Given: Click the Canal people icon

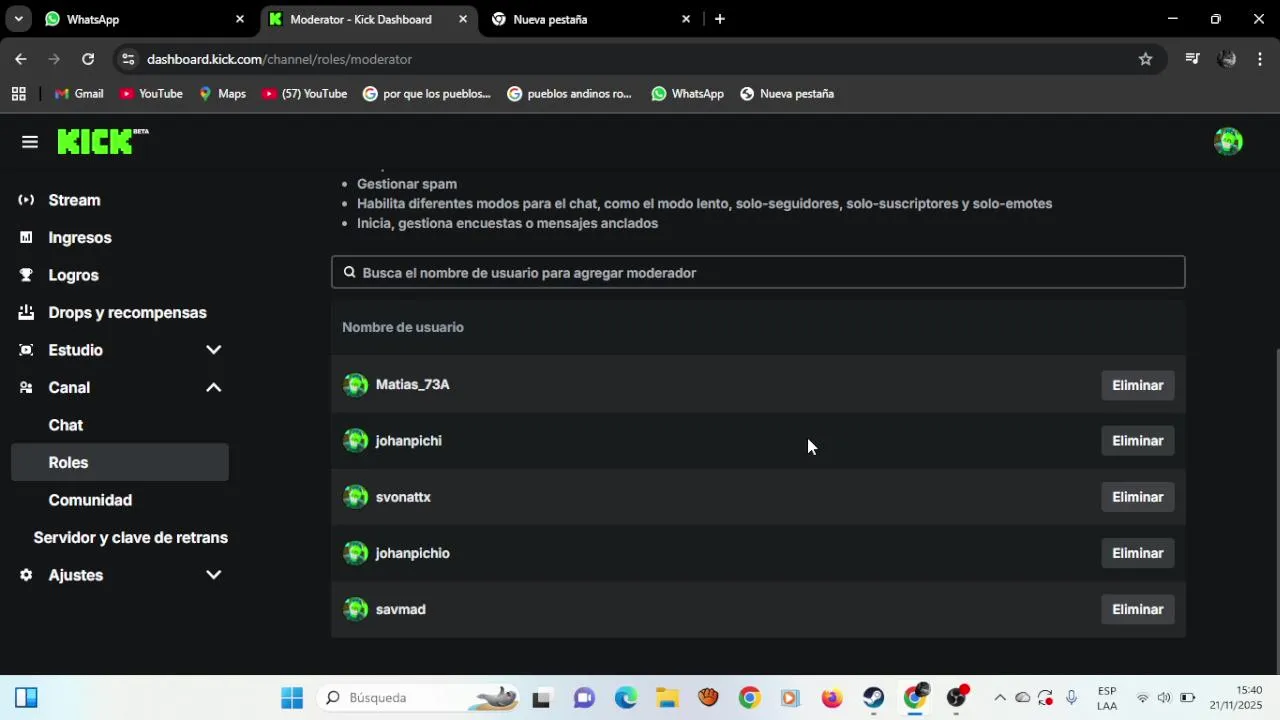Looking at the screenshot, I should tap(26, 387).
